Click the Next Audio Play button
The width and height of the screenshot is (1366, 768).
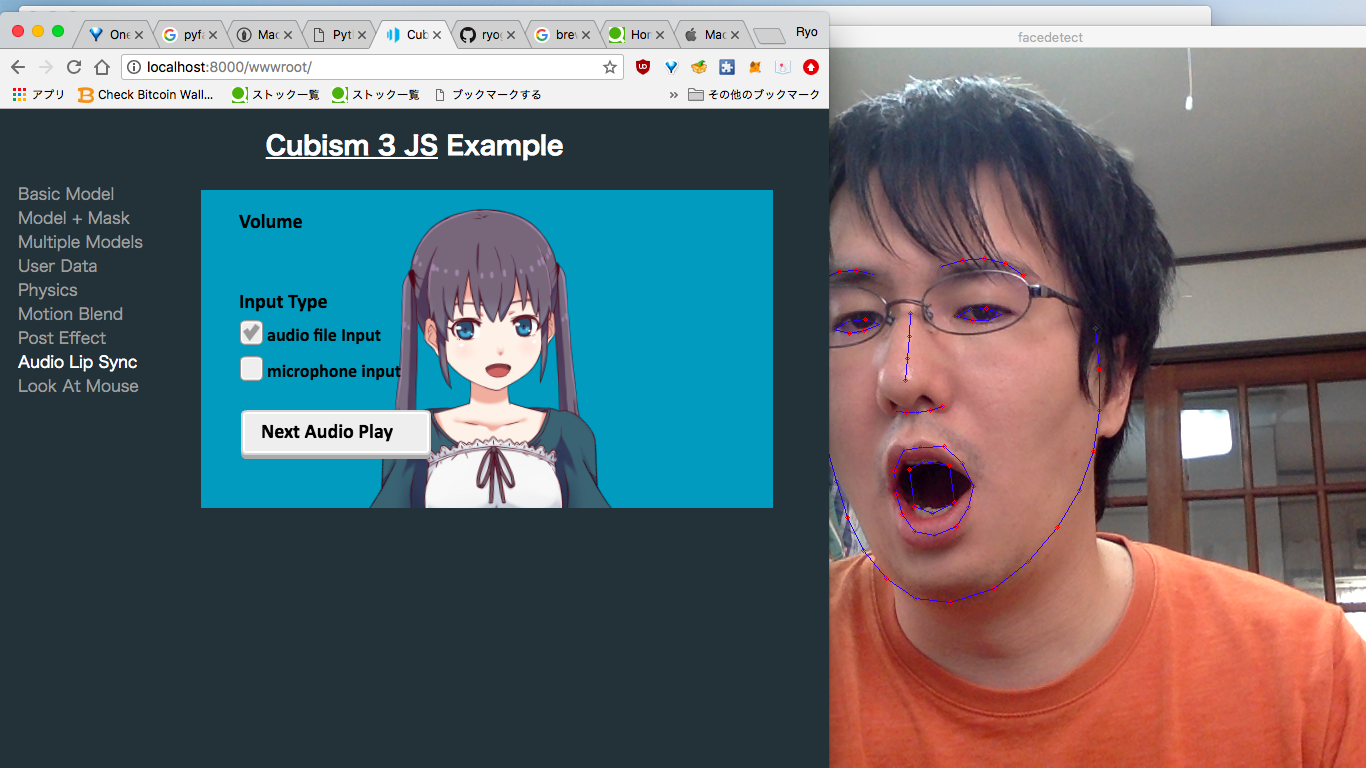tap(336, 433)
